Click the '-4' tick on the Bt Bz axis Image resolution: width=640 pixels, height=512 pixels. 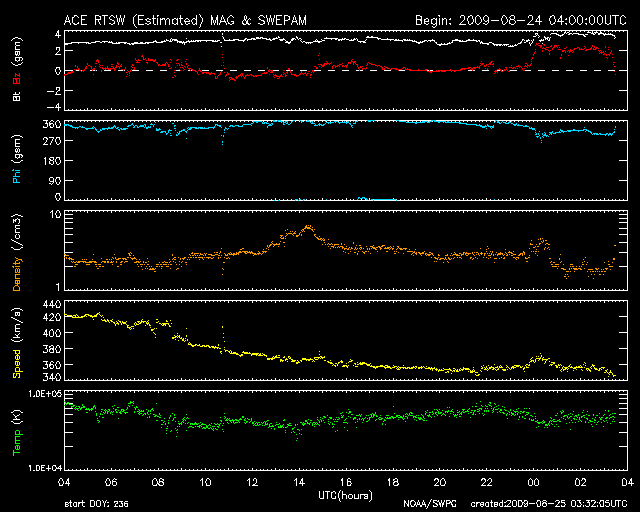[53, 107]
